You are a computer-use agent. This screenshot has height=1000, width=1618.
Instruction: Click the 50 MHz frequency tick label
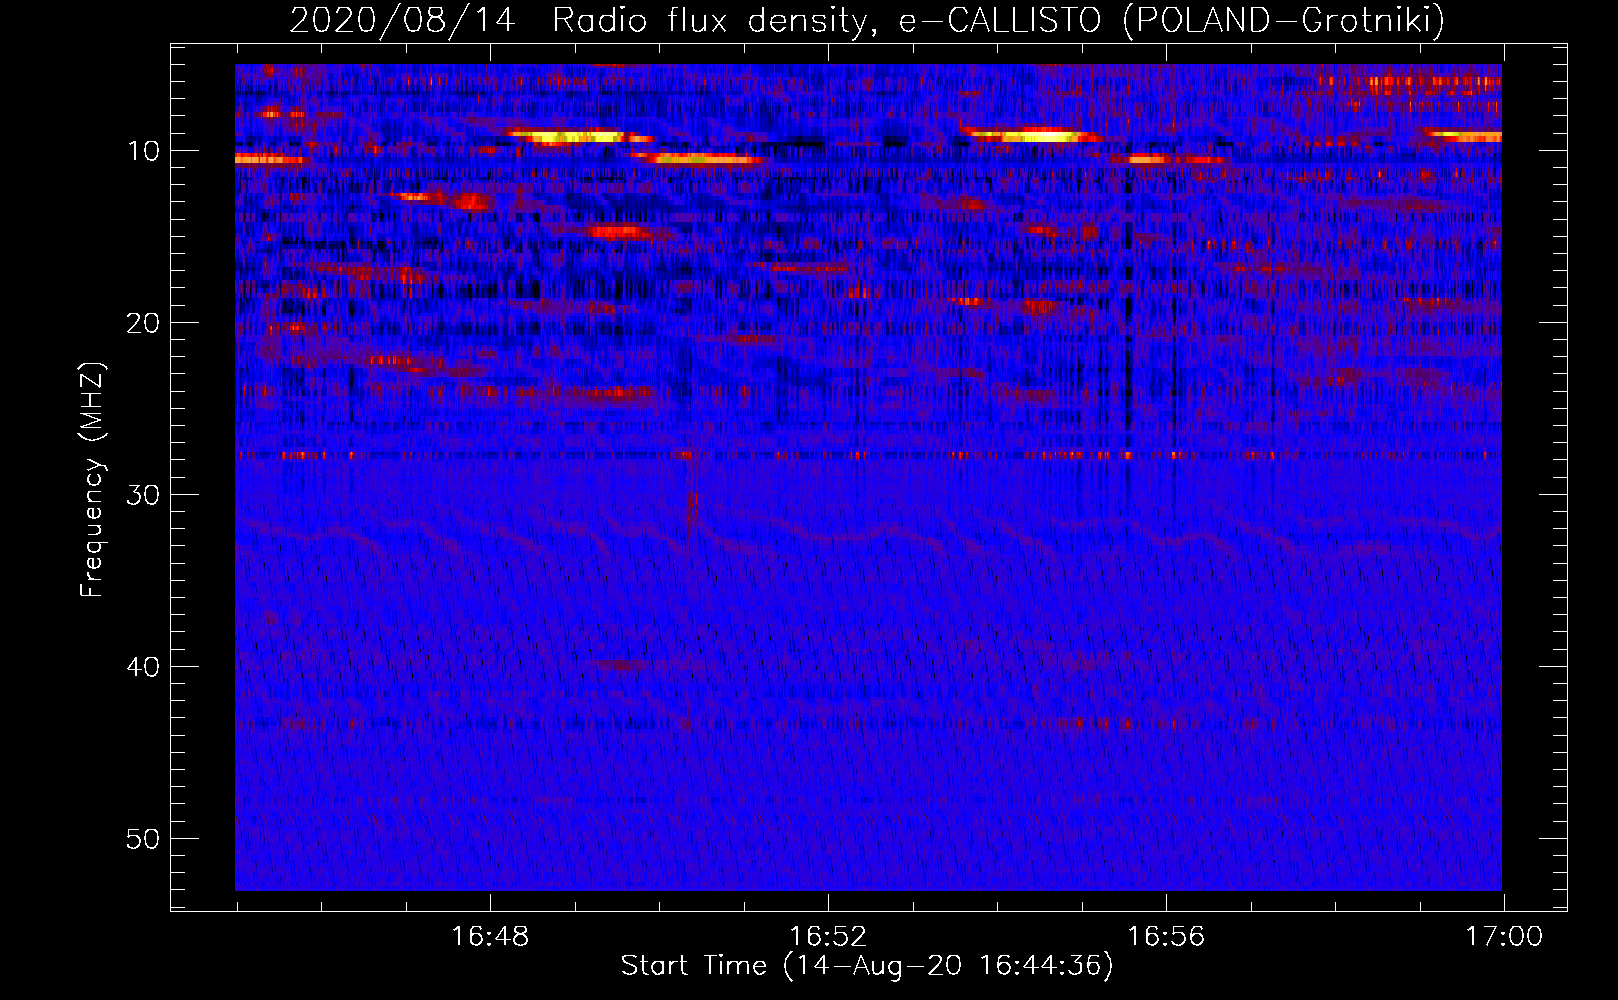[x=143, y=839]
